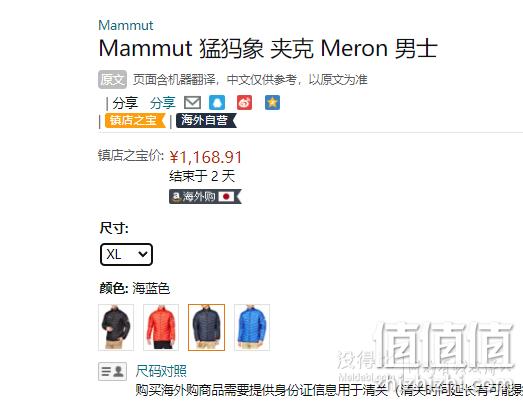Open the Mammut brand link

point(126,26)
